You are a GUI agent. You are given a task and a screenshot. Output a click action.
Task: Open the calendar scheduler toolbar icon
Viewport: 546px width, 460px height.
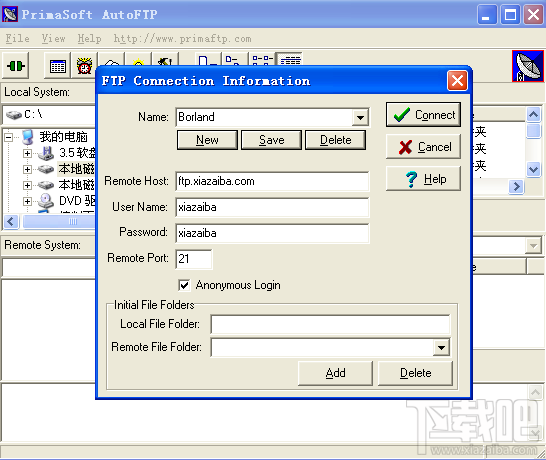point(57,65)
